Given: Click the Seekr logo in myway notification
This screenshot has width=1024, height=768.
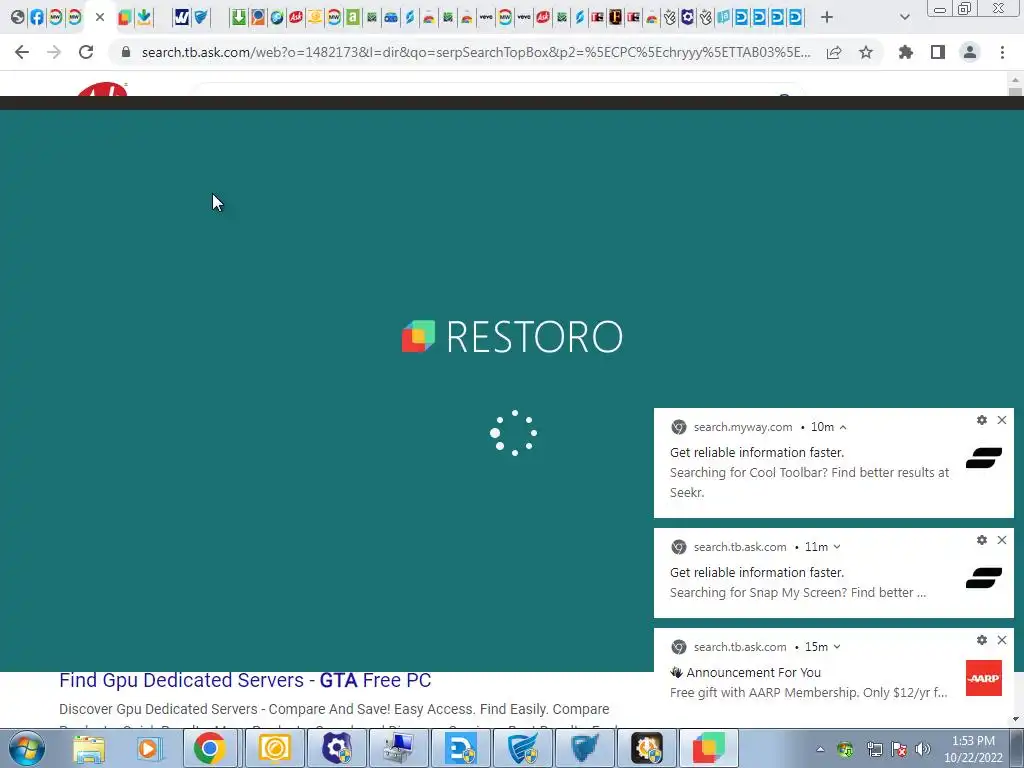Looking at the screenshot, I should pyautogui.click(x=984, y=458).
